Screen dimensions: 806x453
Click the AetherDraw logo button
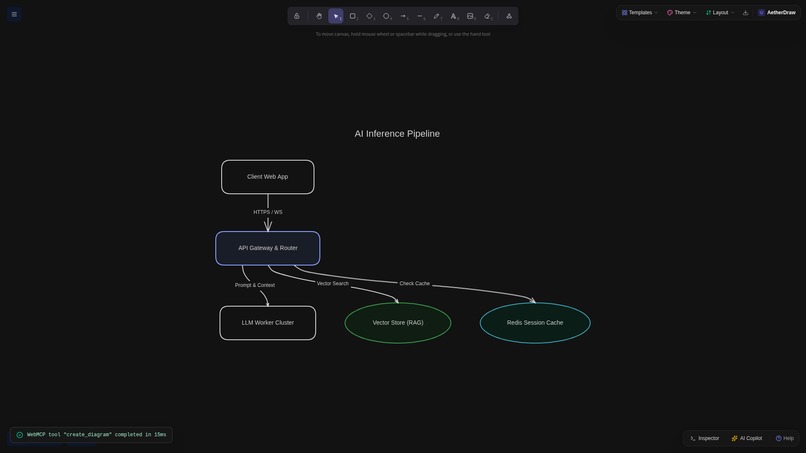(777, 12)
